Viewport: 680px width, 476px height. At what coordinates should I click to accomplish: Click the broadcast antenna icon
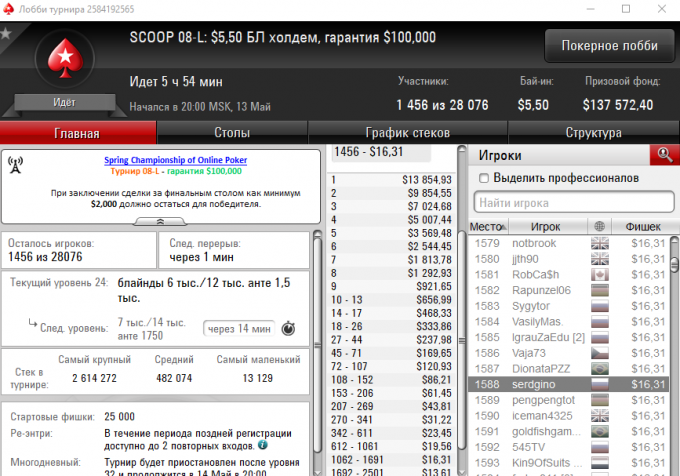pos(16,165)
